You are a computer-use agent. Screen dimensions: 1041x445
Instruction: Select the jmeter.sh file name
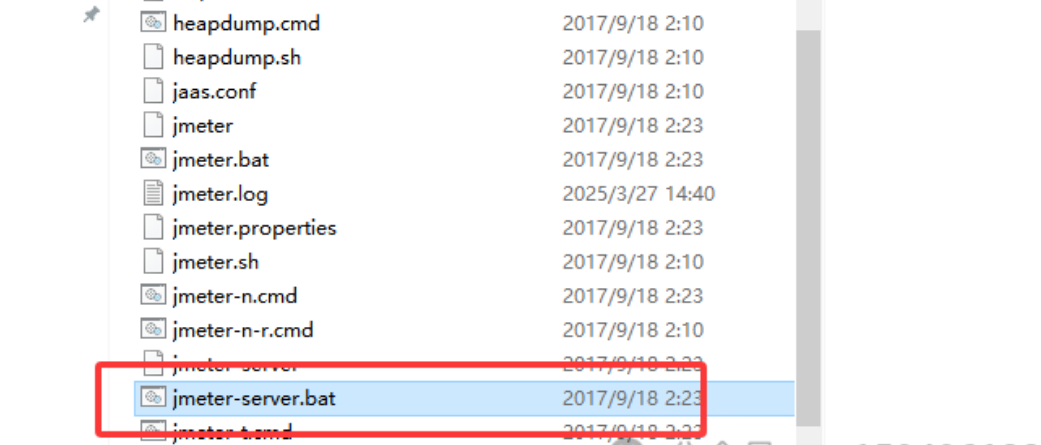[215, 262]
